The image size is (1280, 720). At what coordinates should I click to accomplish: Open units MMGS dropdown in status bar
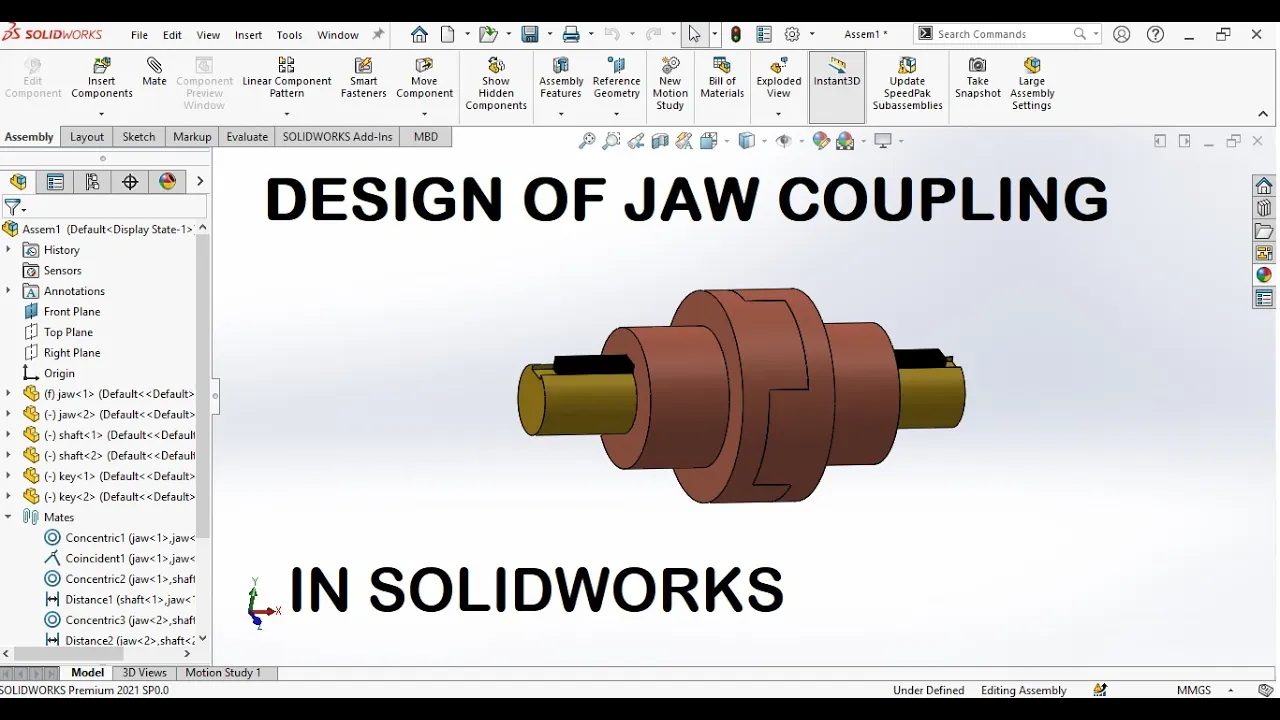coord(1231,690)
